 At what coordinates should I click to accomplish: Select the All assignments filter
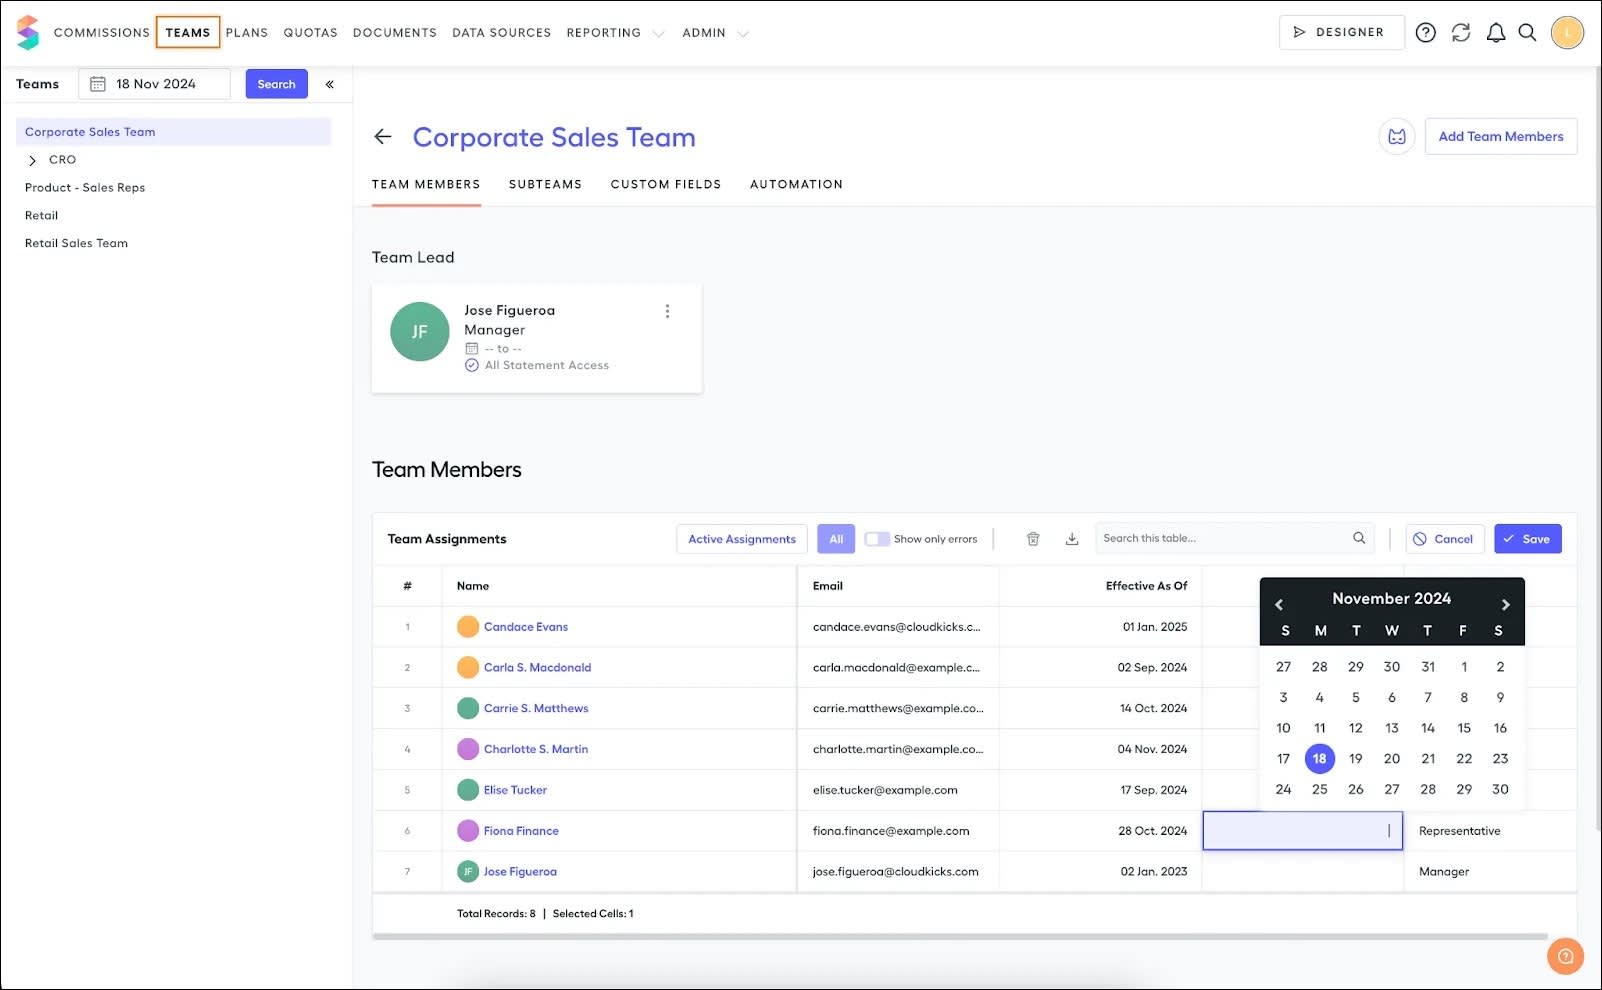point(836,539)
